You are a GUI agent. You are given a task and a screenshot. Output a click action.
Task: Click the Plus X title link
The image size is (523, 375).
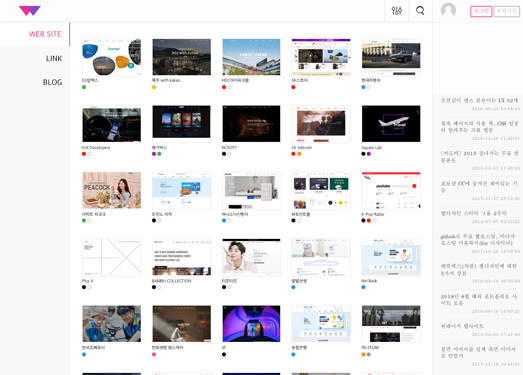pyautogui.click(x=88, y=281)
